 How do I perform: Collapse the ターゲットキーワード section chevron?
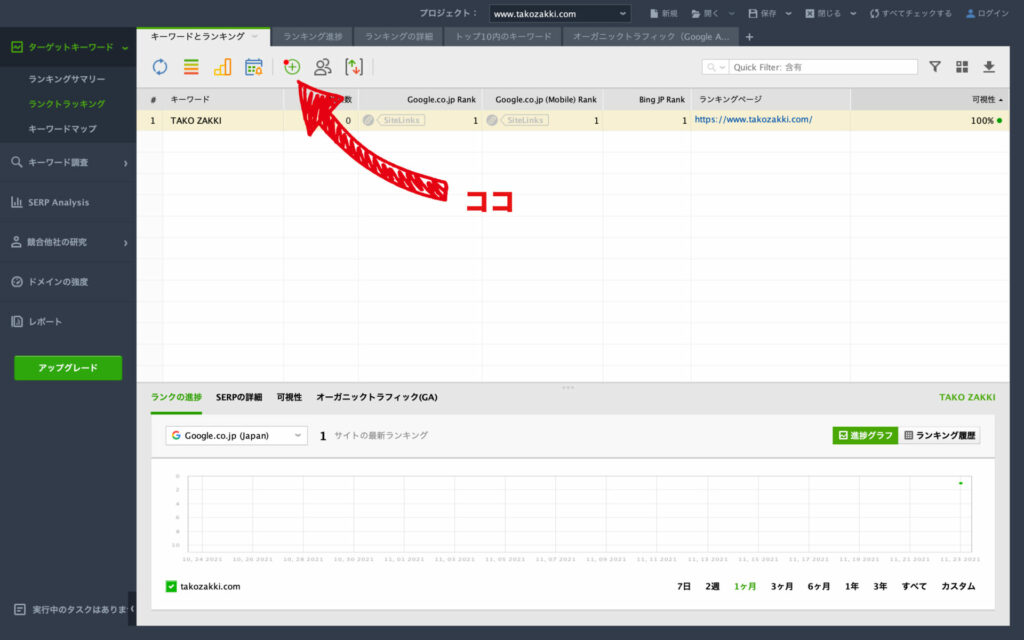click(125, 48)
